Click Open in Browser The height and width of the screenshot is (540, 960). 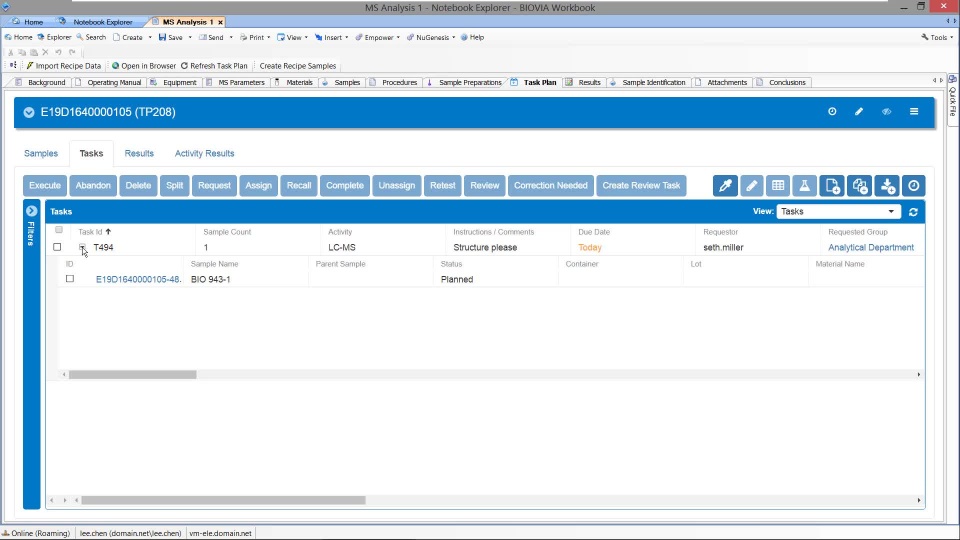tap(144, 66)
